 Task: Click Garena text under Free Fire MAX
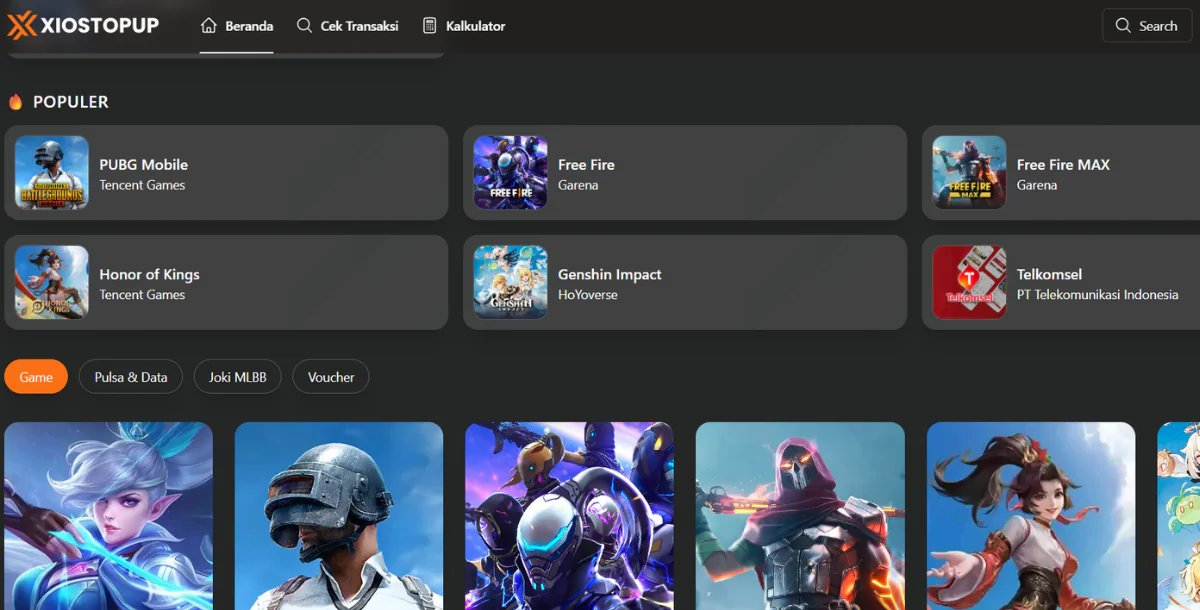[1037, 185]
